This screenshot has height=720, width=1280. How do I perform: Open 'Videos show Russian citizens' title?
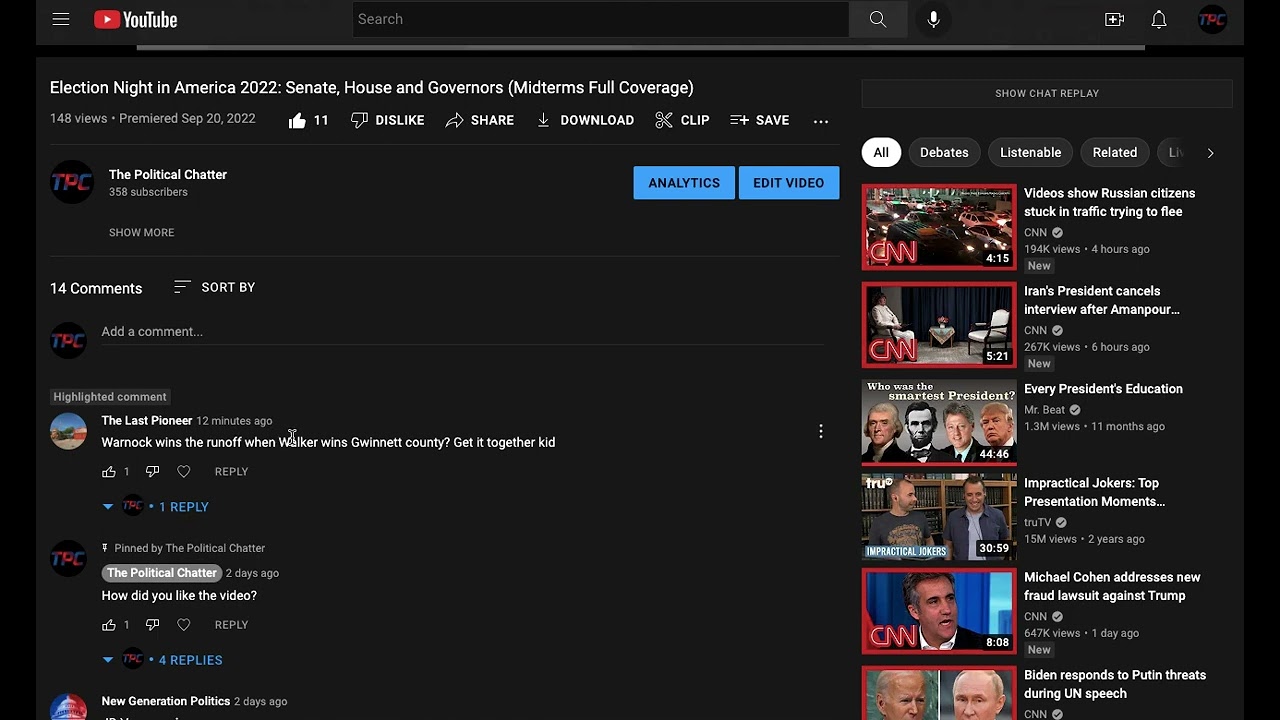coord(1110,202)
